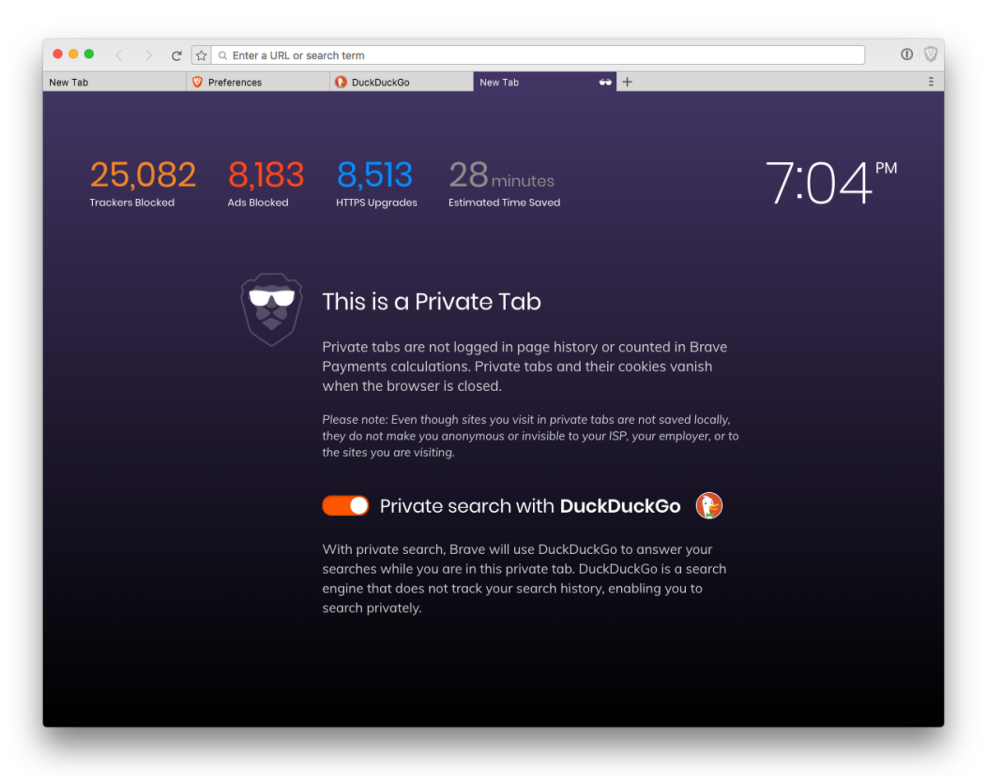
Task: Click the Trackers Blocked count
Action: pos(142,174)
